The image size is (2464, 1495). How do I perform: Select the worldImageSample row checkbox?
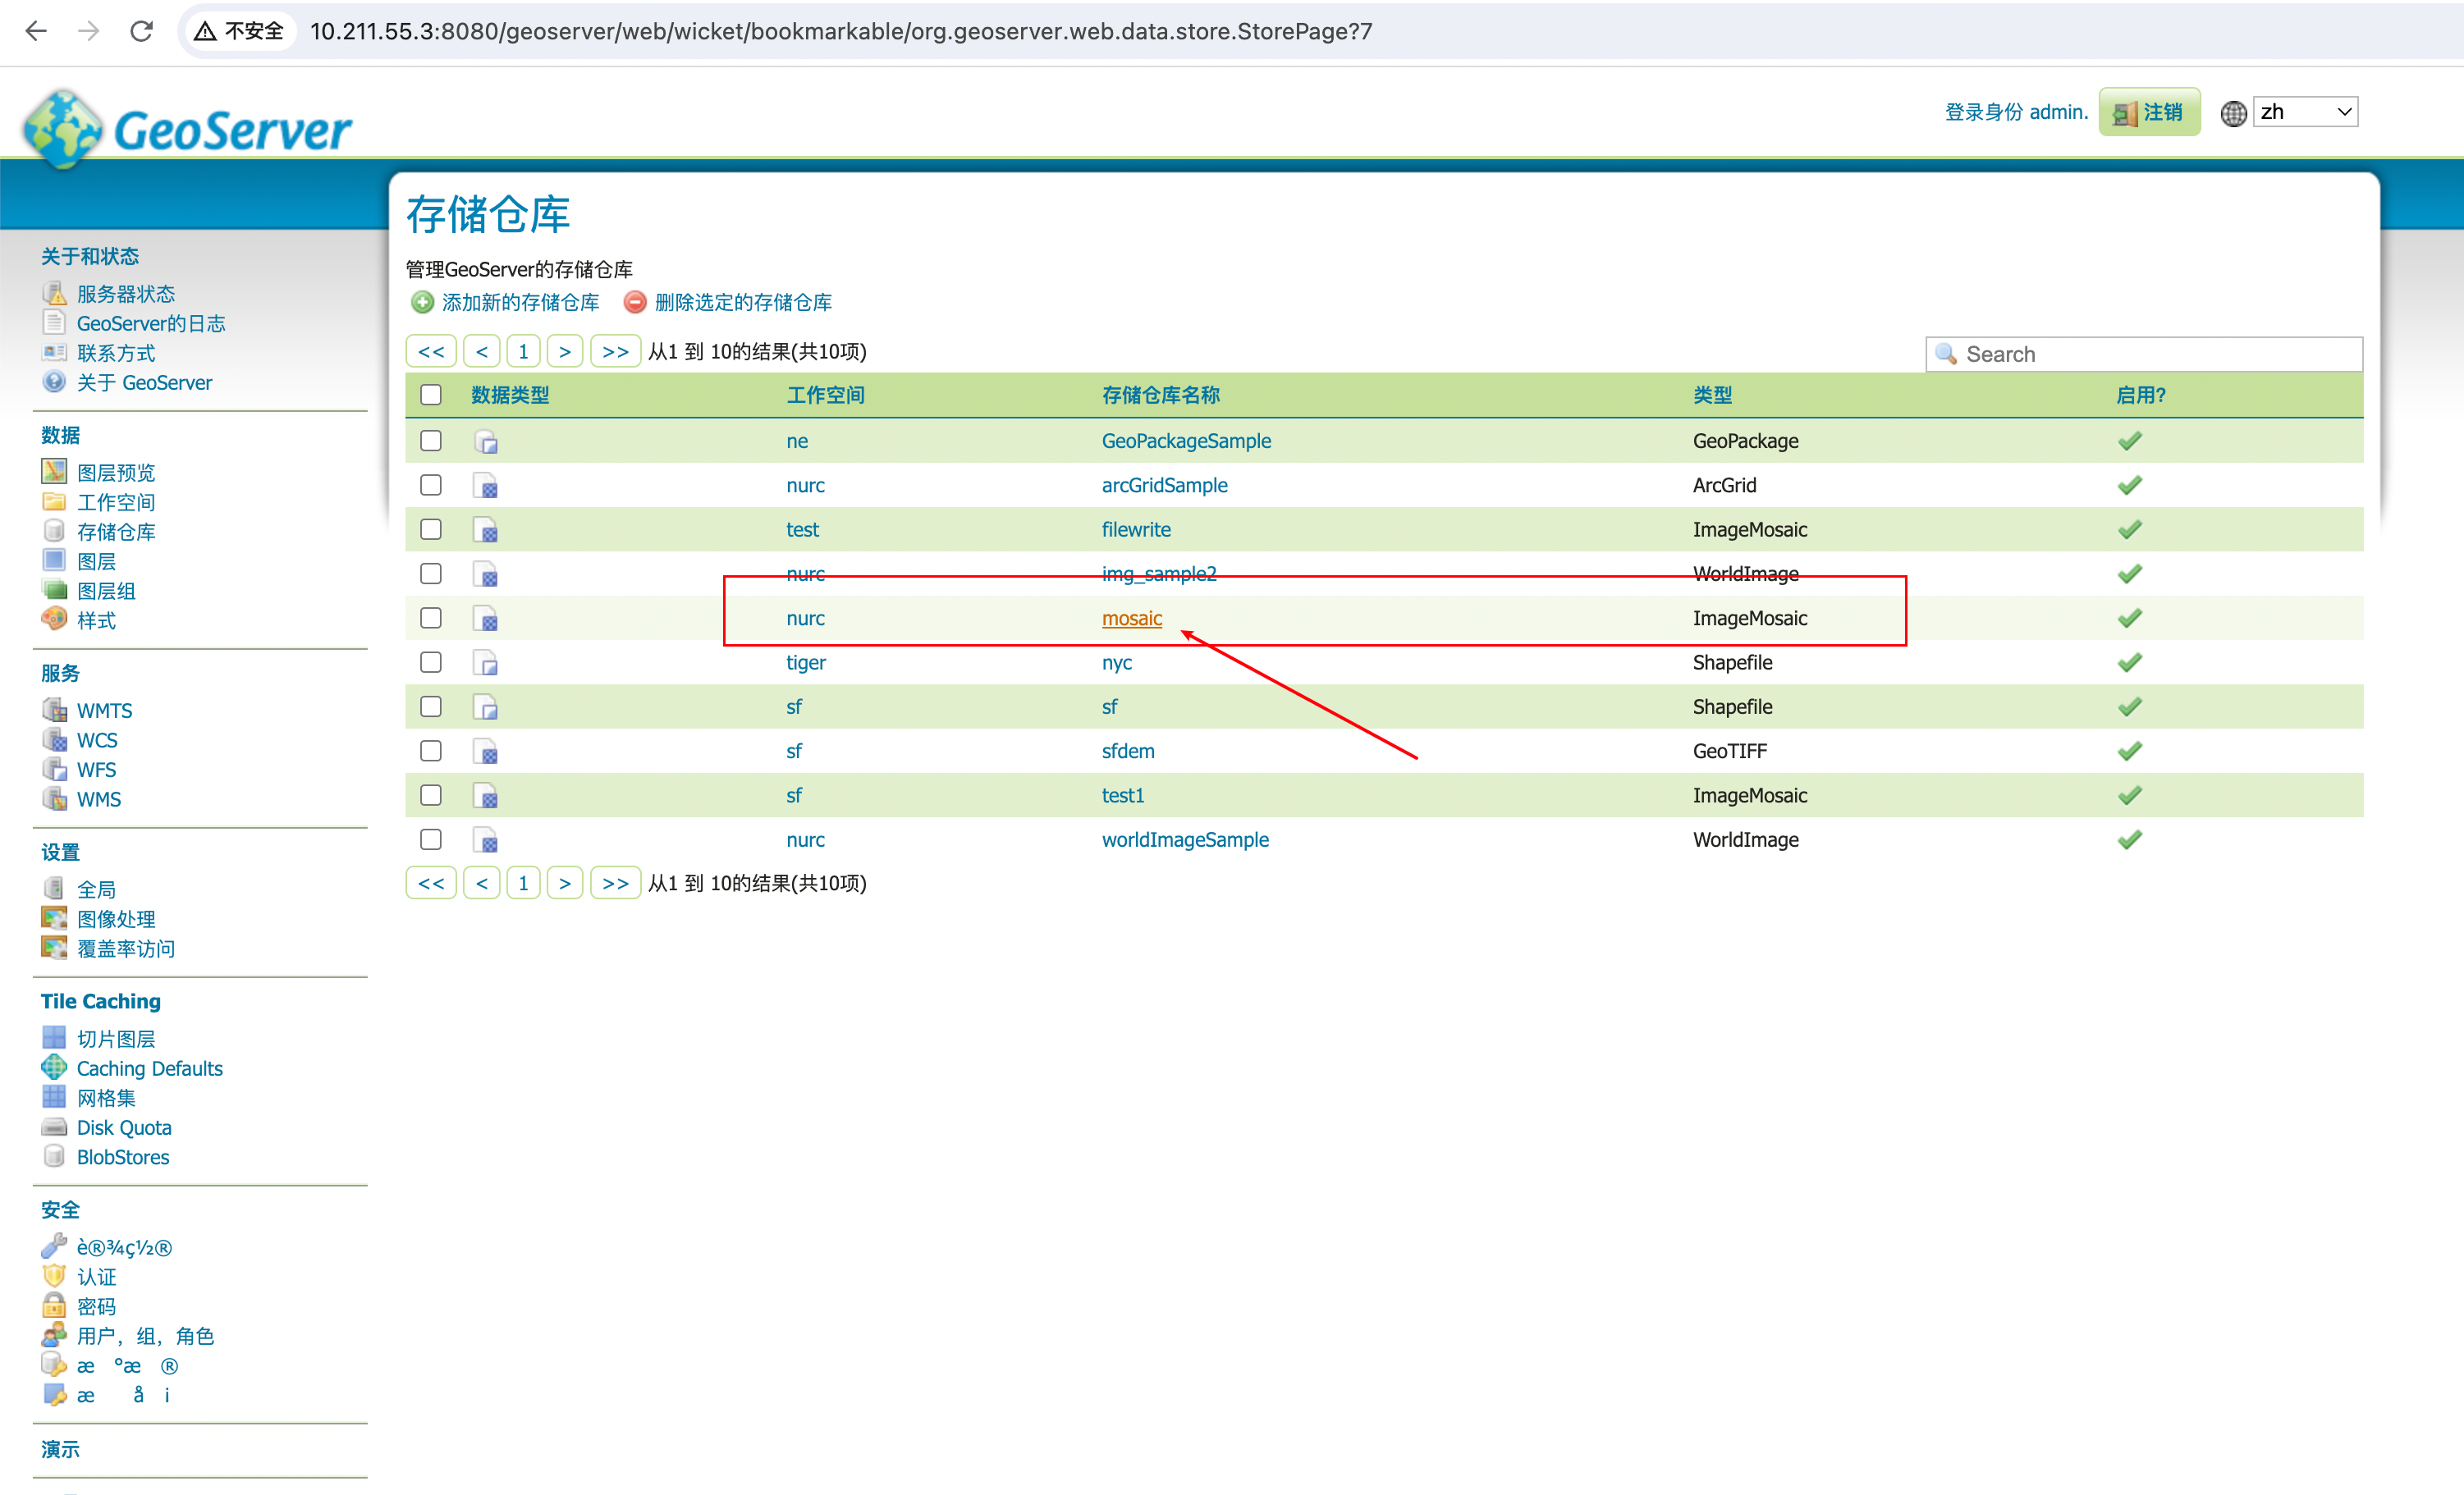(x=431, y=839)
